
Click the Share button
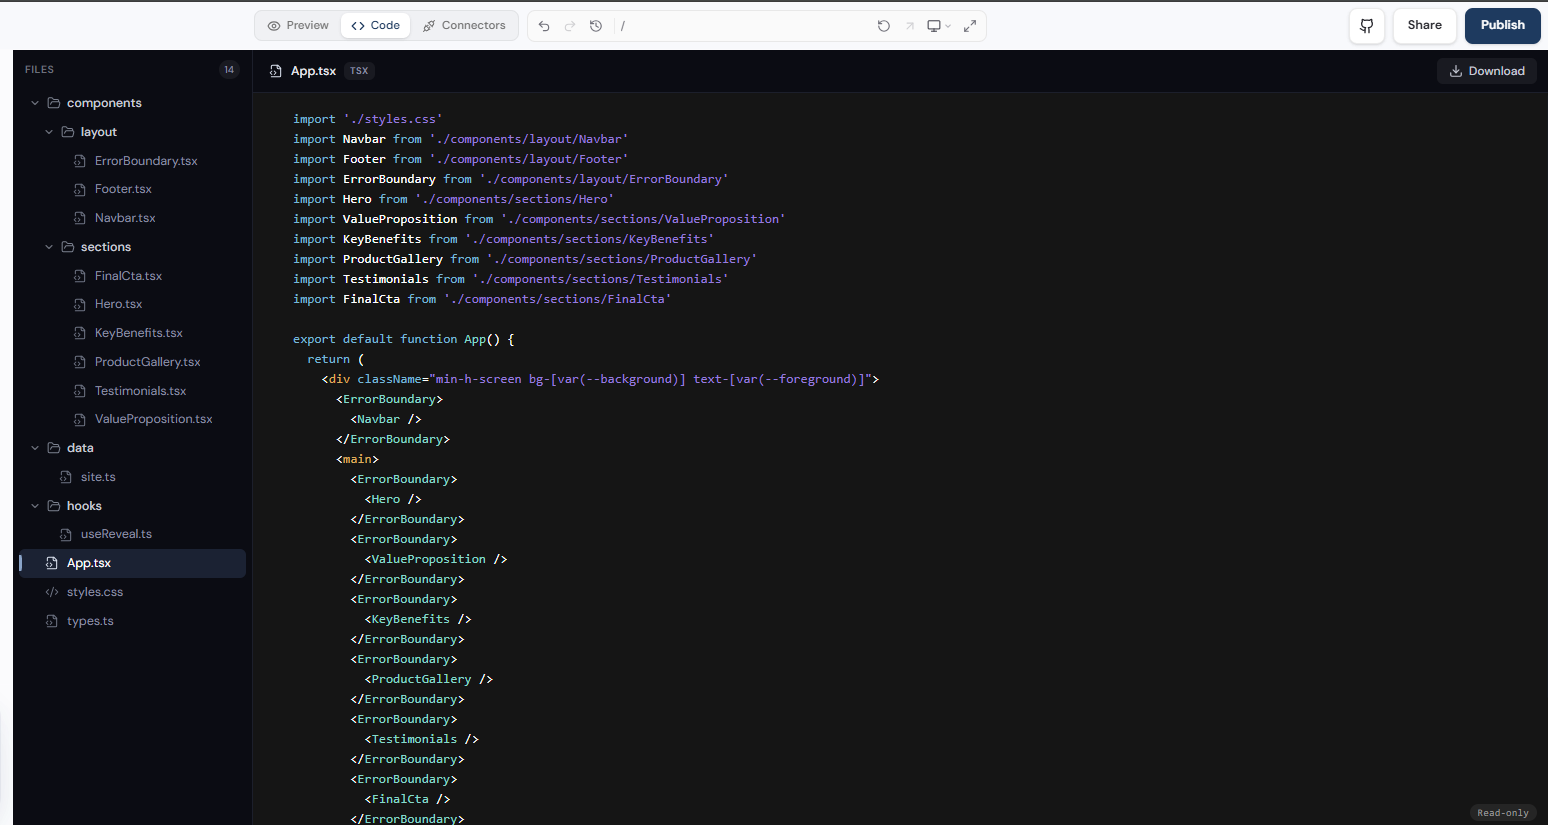[1424, 26]
